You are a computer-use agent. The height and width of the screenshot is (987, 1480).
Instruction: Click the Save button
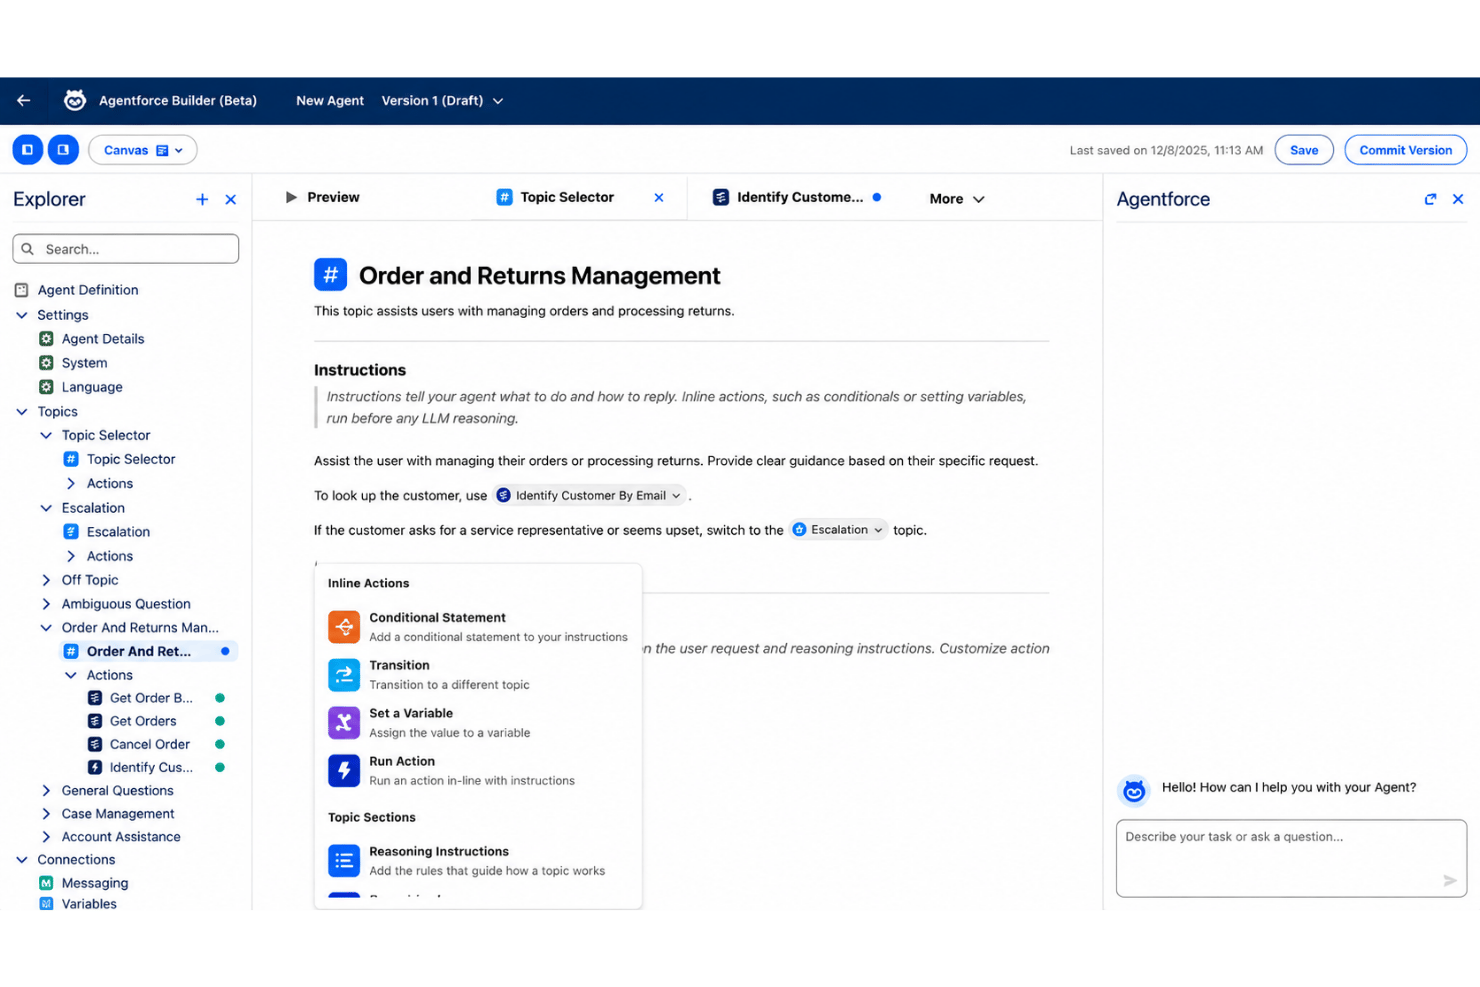pos(1303,150)
